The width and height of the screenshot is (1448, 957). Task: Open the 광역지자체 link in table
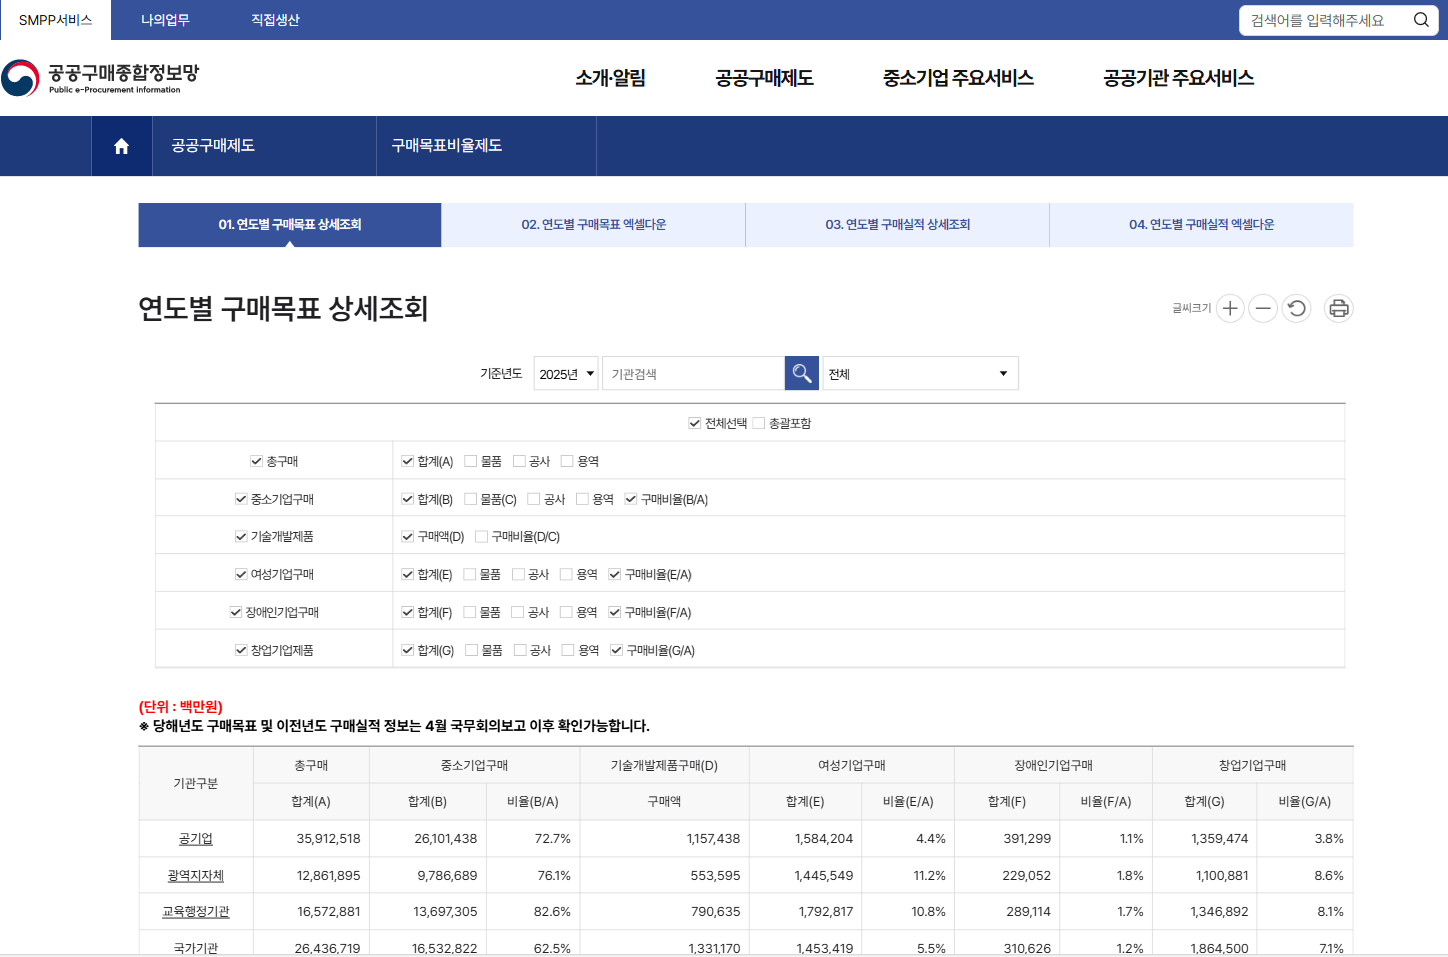(196, 876)
